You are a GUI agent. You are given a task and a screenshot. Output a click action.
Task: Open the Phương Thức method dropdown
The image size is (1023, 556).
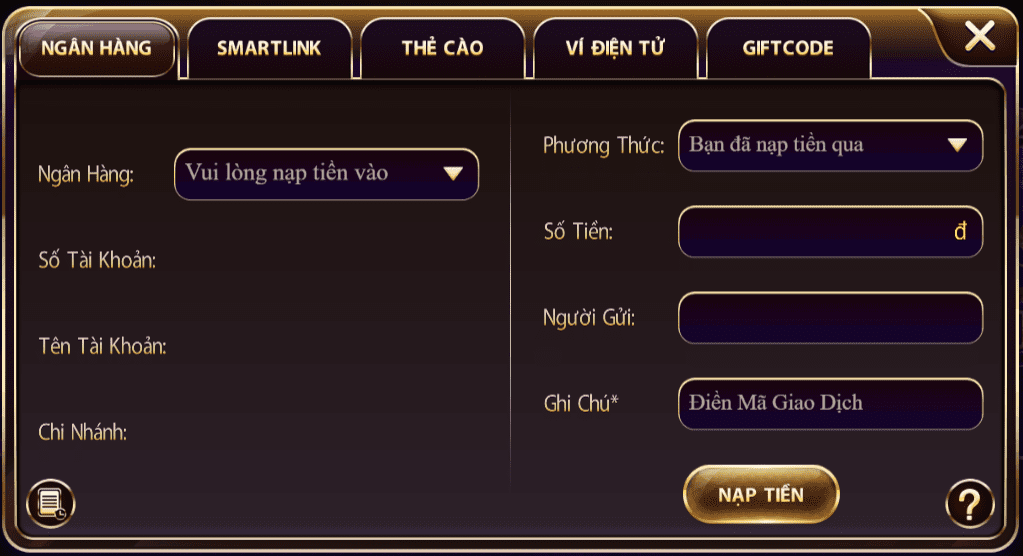click(830, 145)
